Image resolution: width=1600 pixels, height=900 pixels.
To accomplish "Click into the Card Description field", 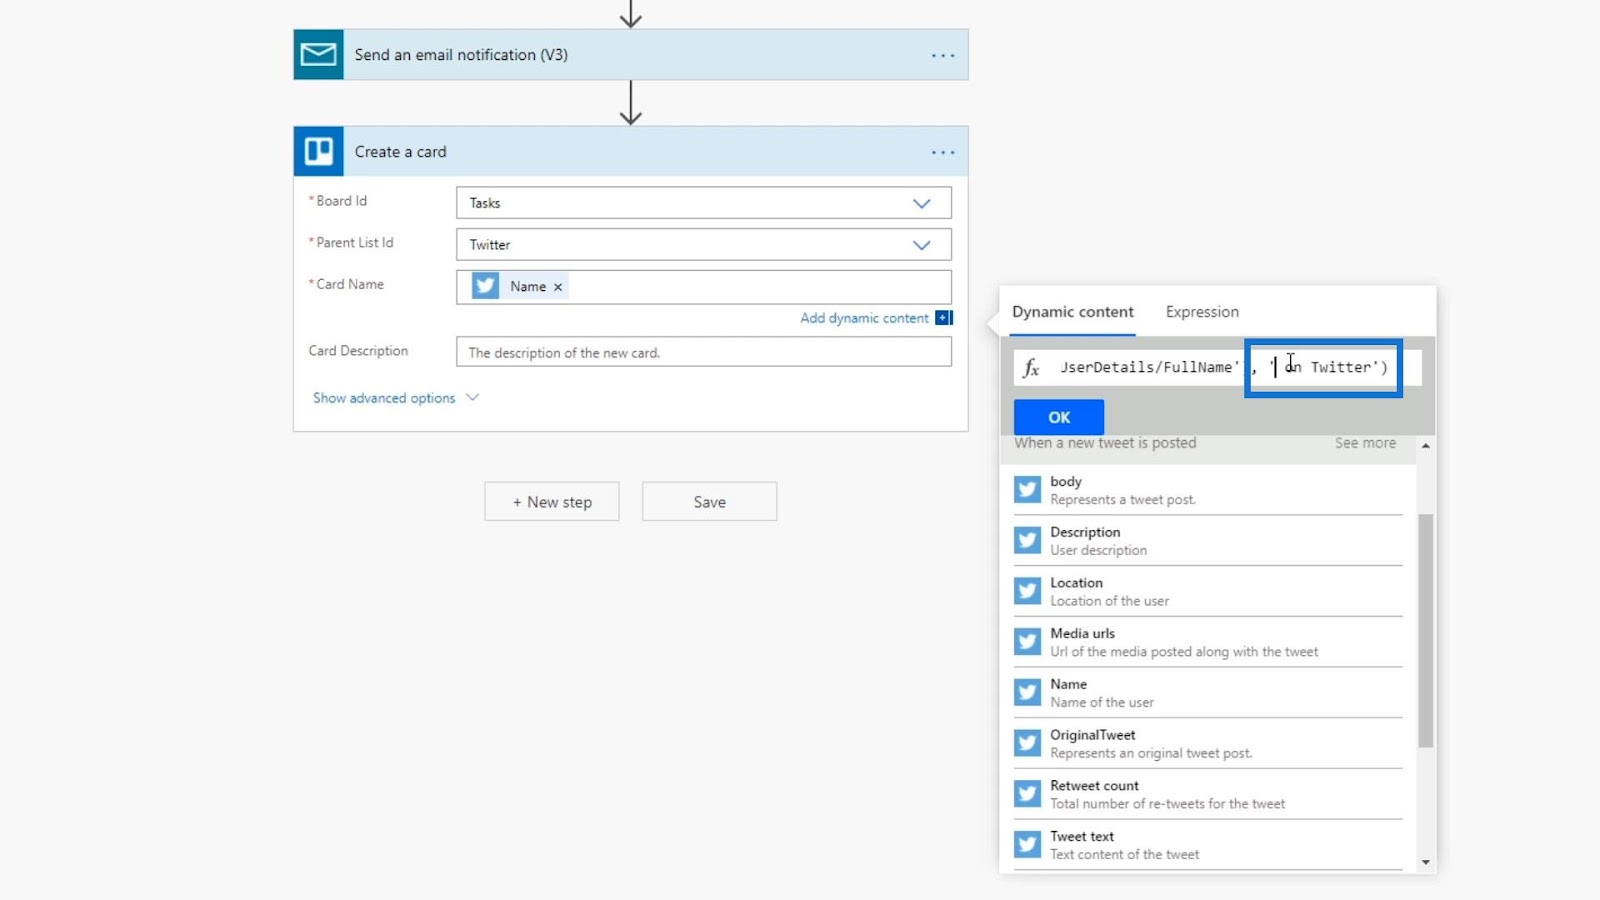I will pyautogui.click(x=703, y=352).
